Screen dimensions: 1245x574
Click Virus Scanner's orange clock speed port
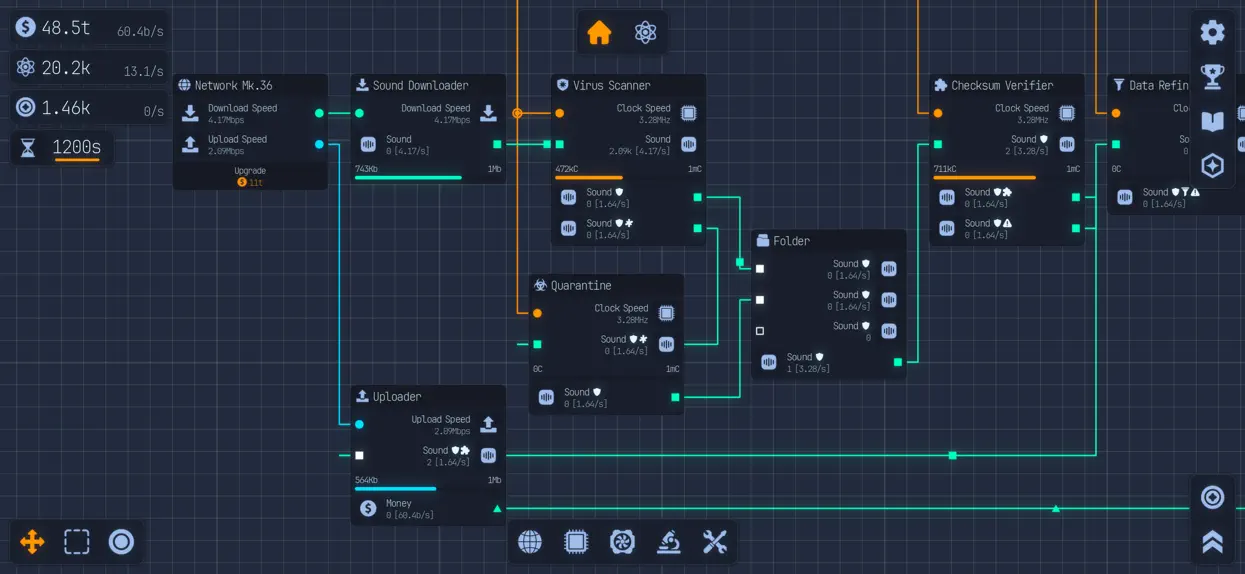click(x=559, y=113)
